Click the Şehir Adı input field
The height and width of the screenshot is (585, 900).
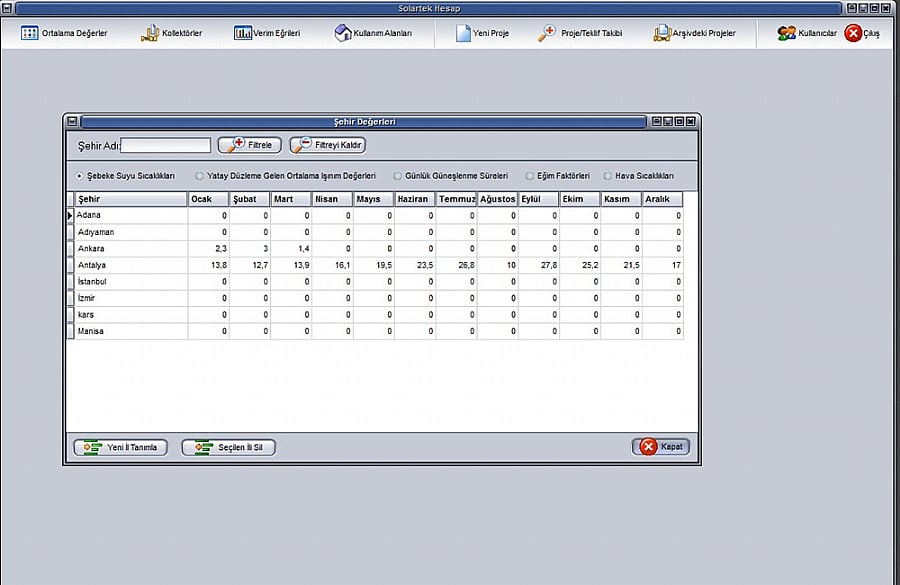tap(166, 145)
